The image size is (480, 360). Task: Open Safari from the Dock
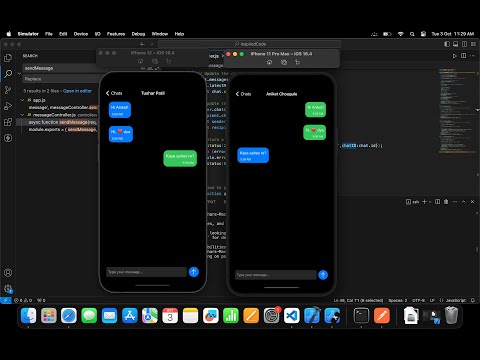click(69, 315)
